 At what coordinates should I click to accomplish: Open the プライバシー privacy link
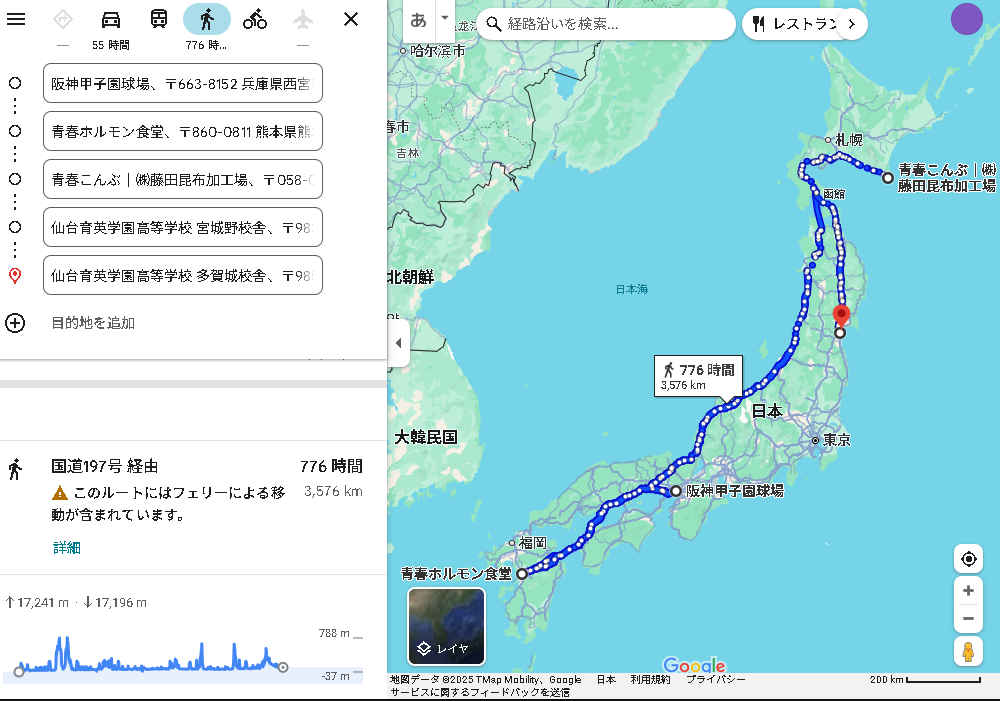(716, 679)
